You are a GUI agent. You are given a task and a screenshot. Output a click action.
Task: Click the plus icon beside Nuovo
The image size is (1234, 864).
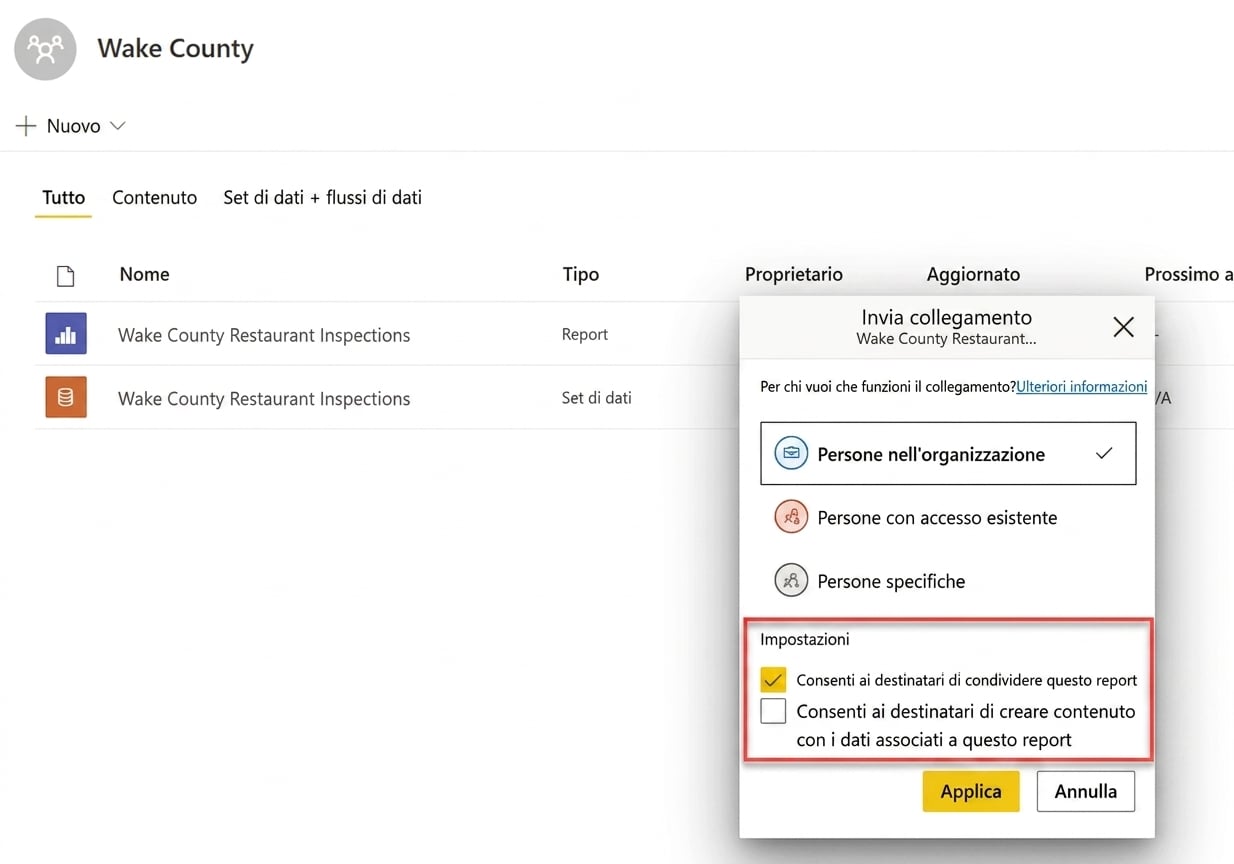pos(26,126)
